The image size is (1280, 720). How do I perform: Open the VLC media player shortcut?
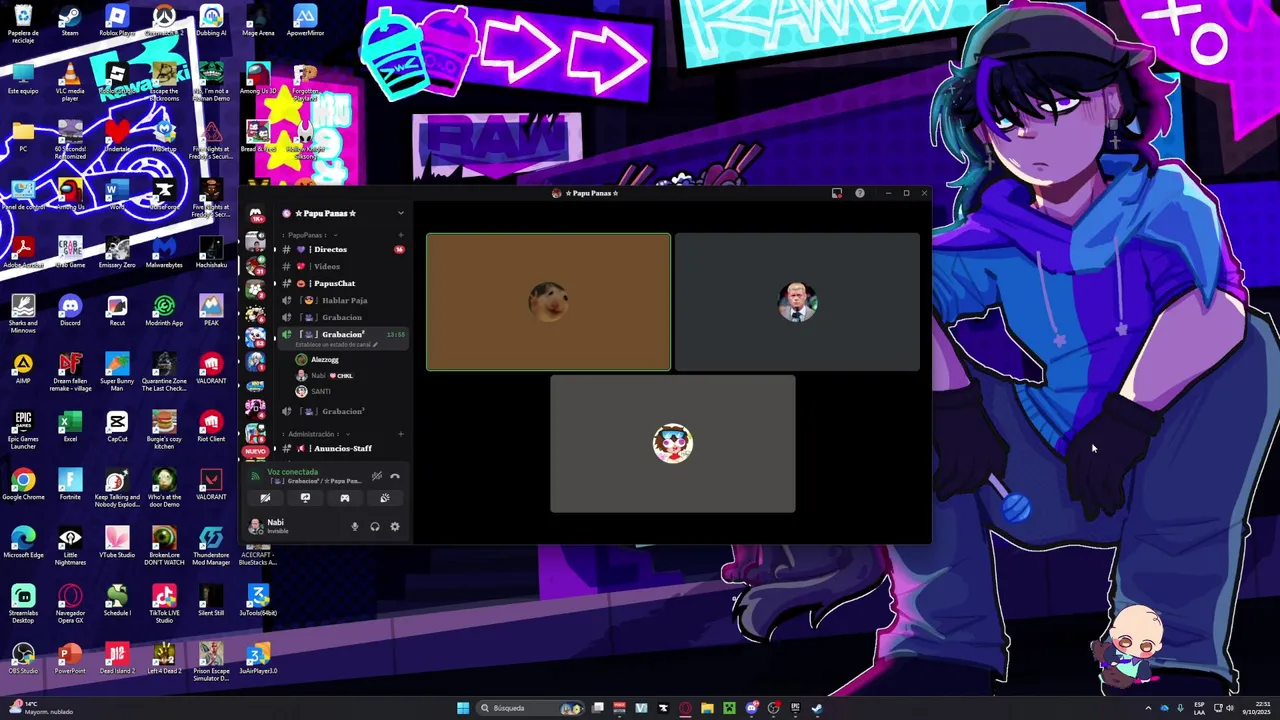[x=70, y=81]
